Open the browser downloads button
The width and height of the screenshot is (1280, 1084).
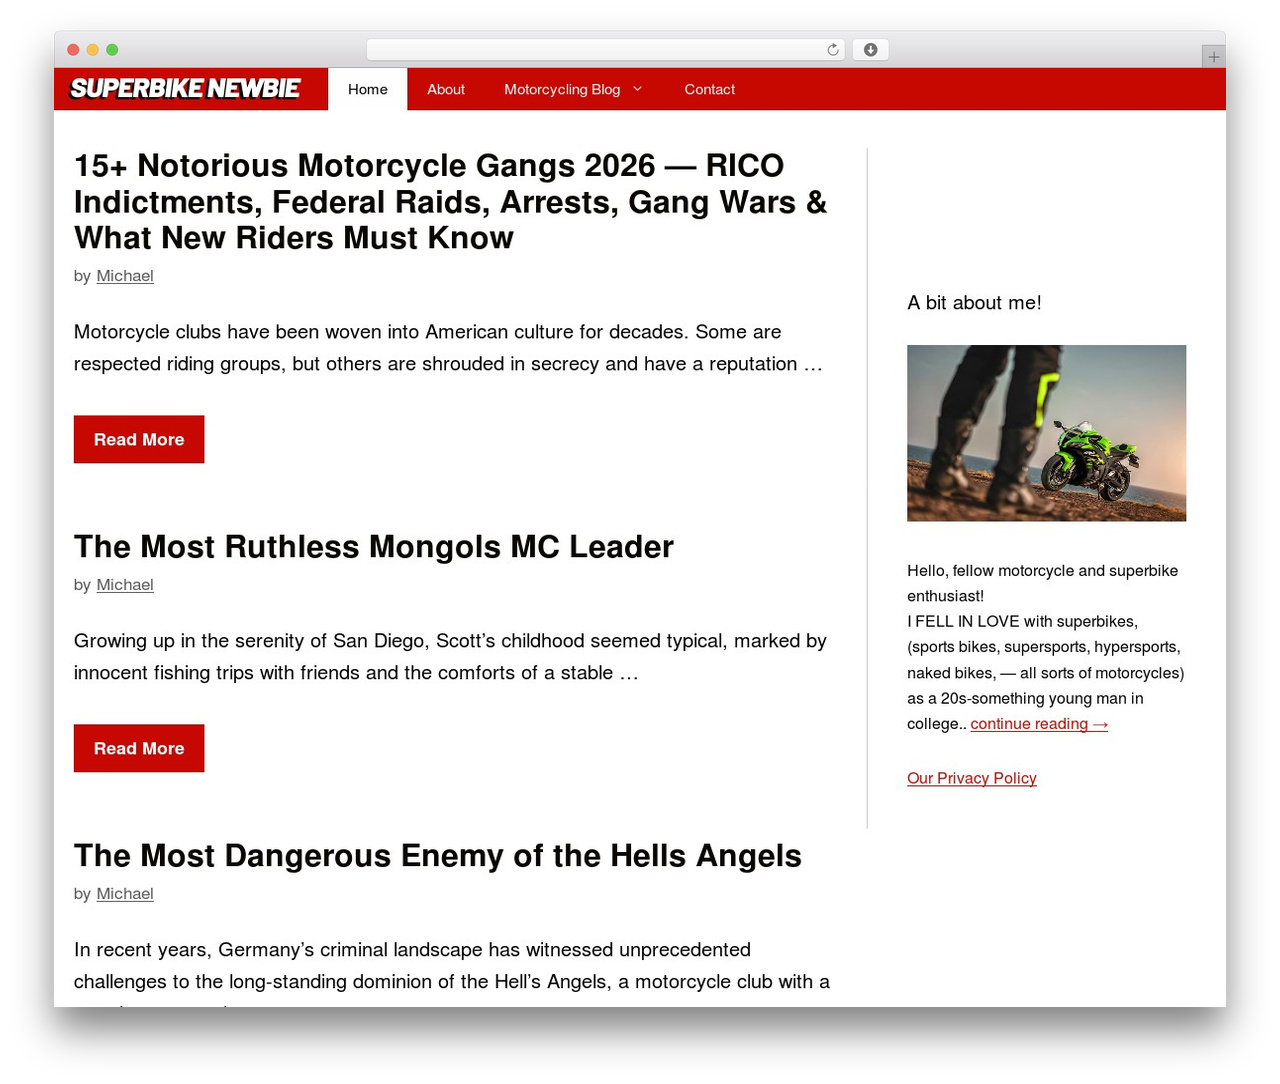tap(870, 50)
